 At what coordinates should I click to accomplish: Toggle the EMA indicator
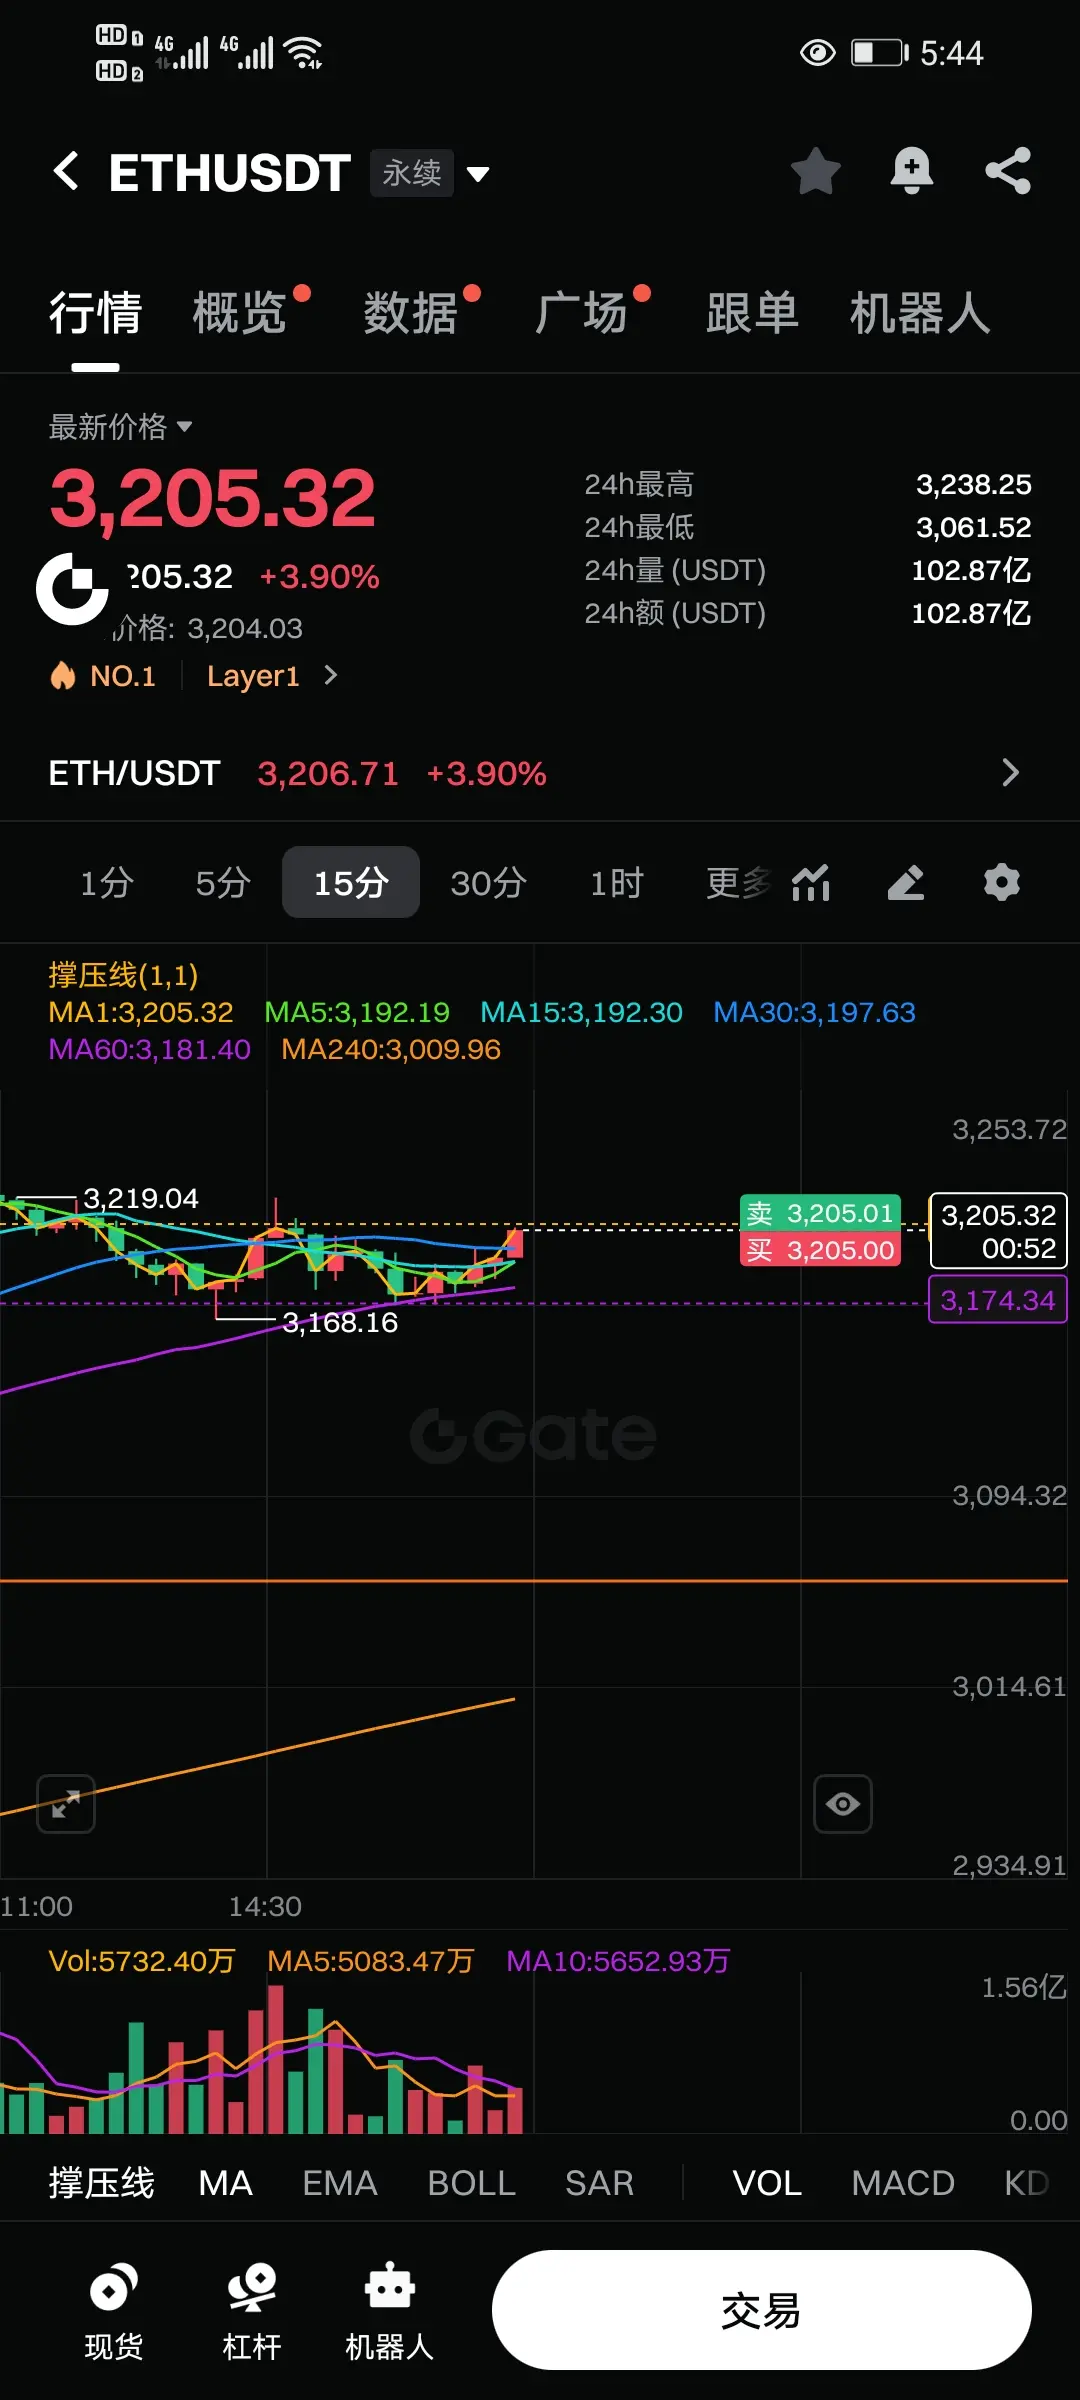340,2183
